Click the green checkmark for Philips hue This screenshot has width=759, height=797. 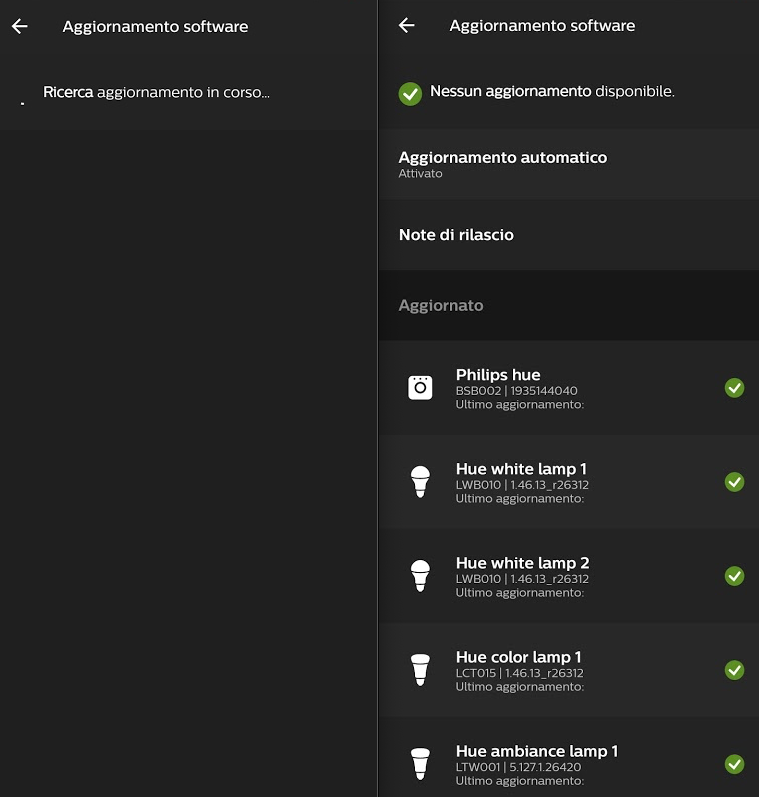point(734,388)
